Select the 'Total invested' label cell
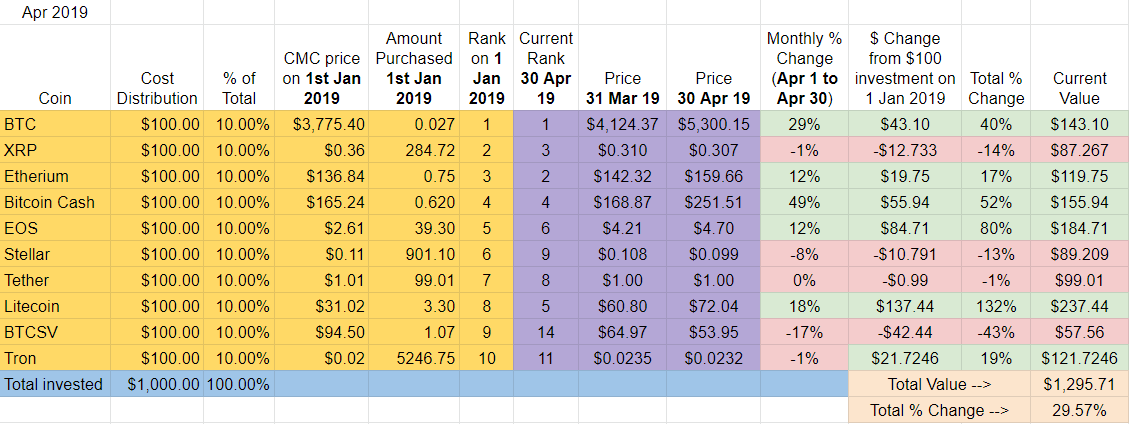 [x=55, y=384]
